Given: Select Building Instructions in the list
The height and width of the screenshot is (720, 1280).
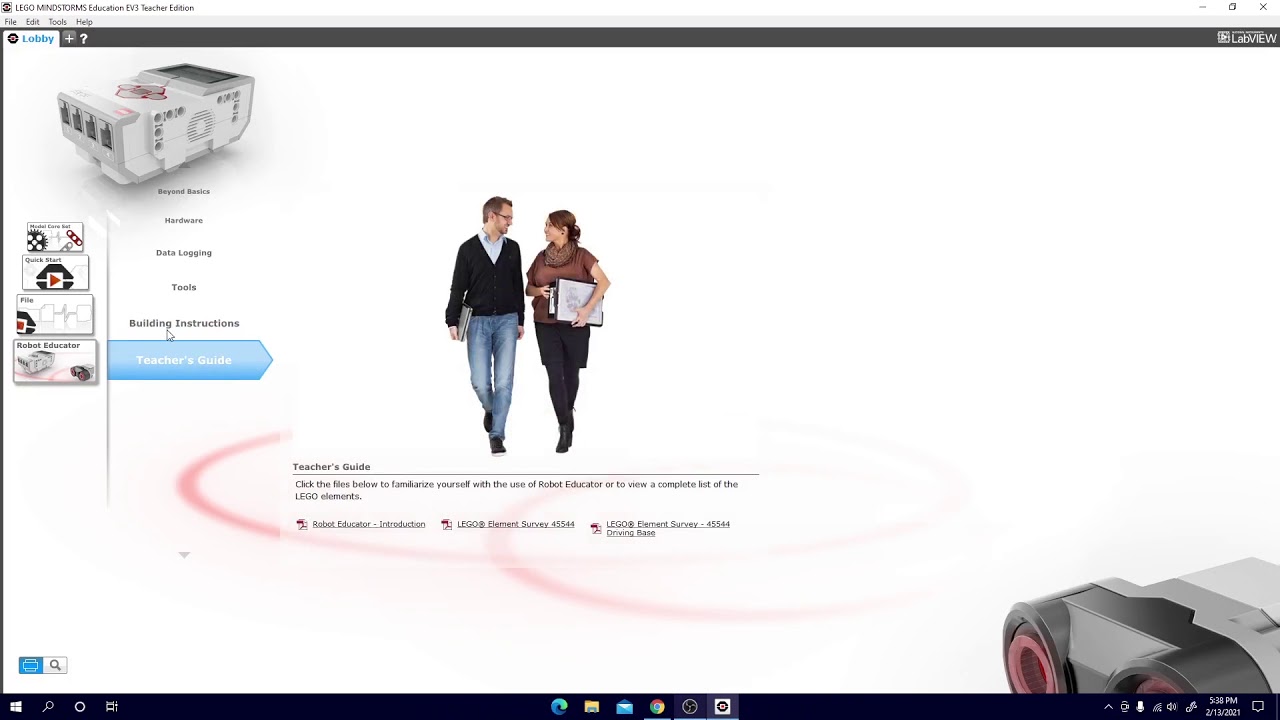Looking at the screenshot, I should click(x=184, y=323).
